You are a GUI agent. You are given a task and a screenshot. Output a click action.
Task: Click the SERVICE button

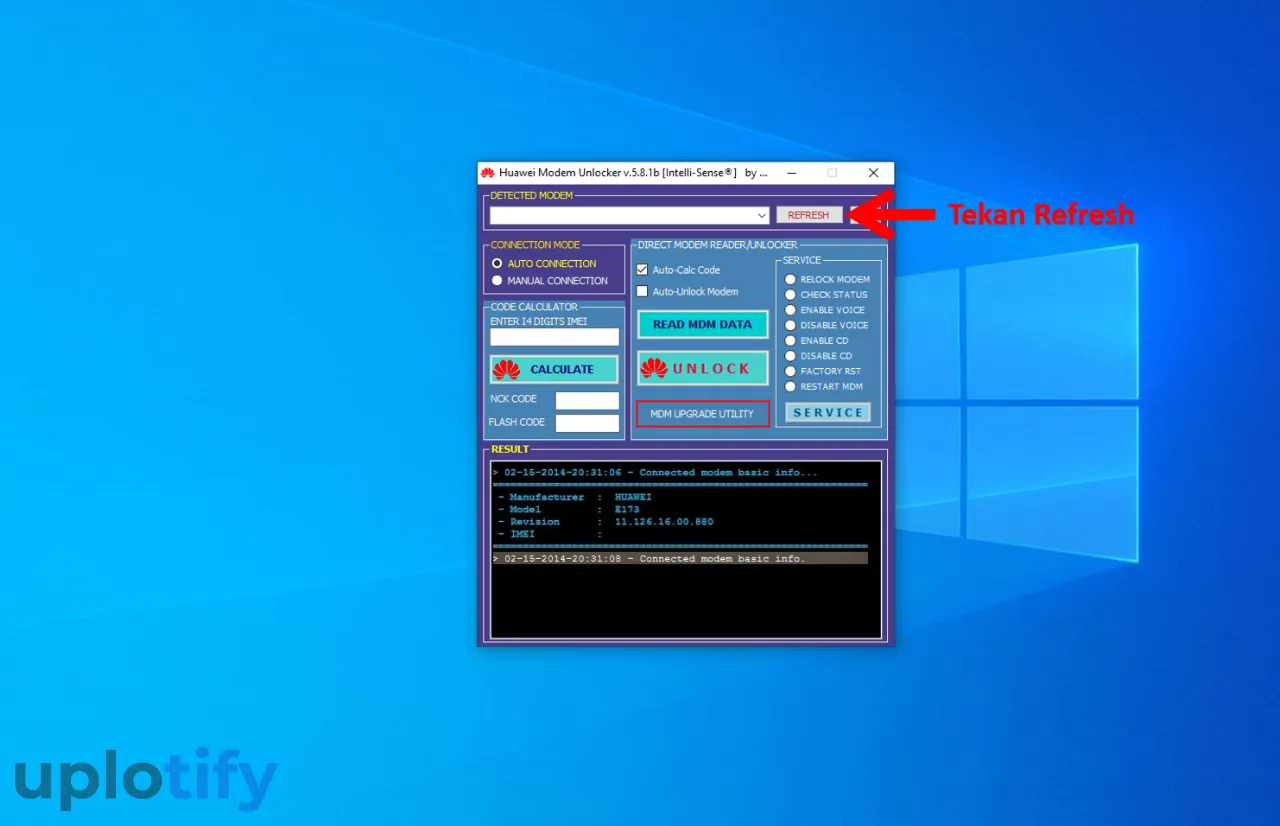point(828,412)
